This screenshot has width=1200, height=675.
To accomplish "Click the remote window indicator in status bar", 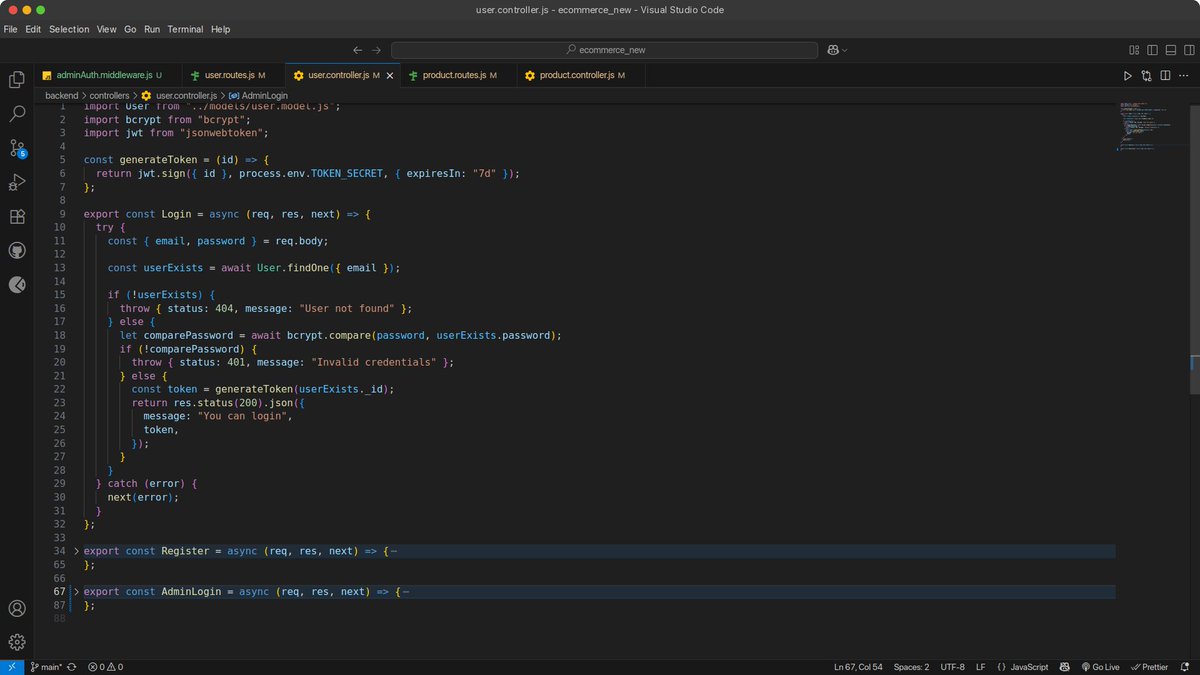I will click(x=12, y=667).
